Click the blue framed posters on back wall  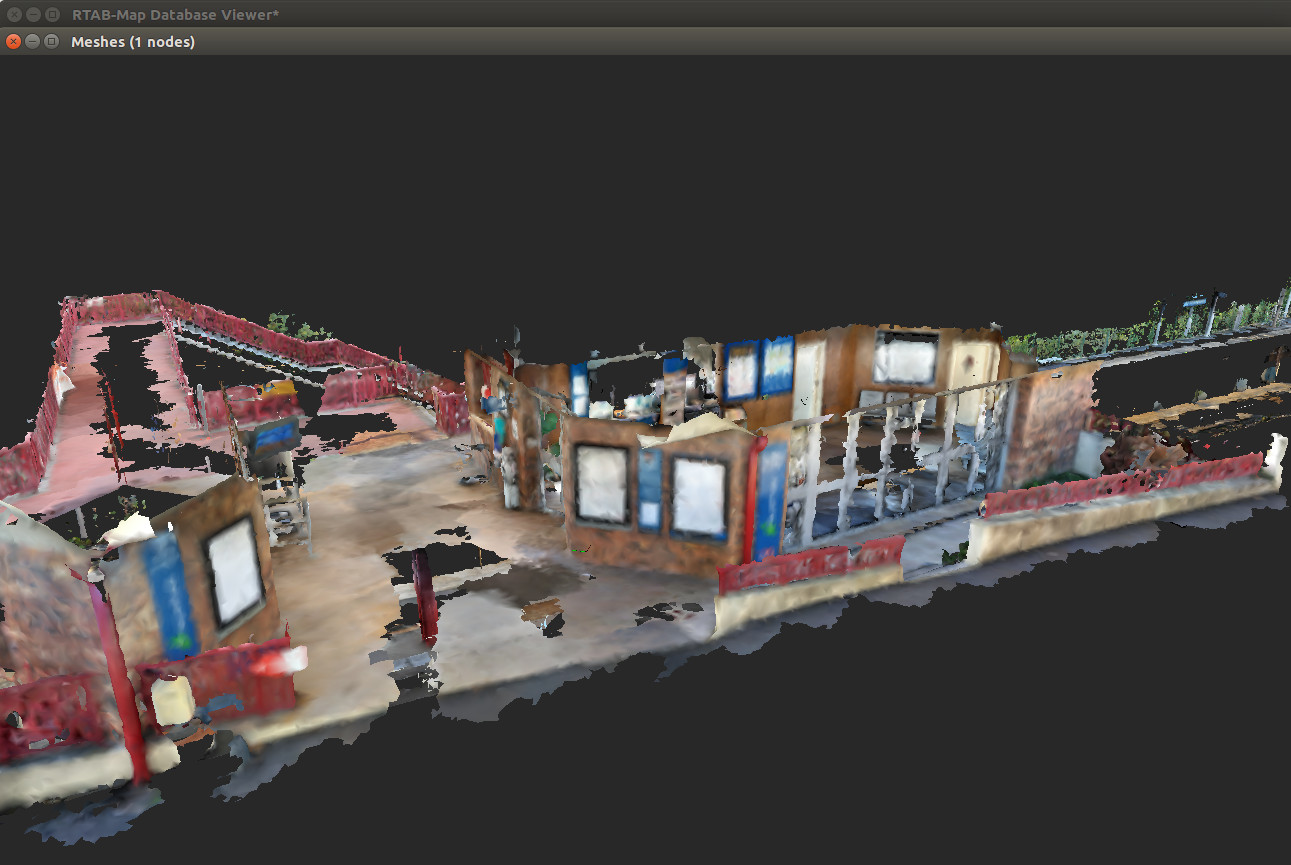point(759,368)
